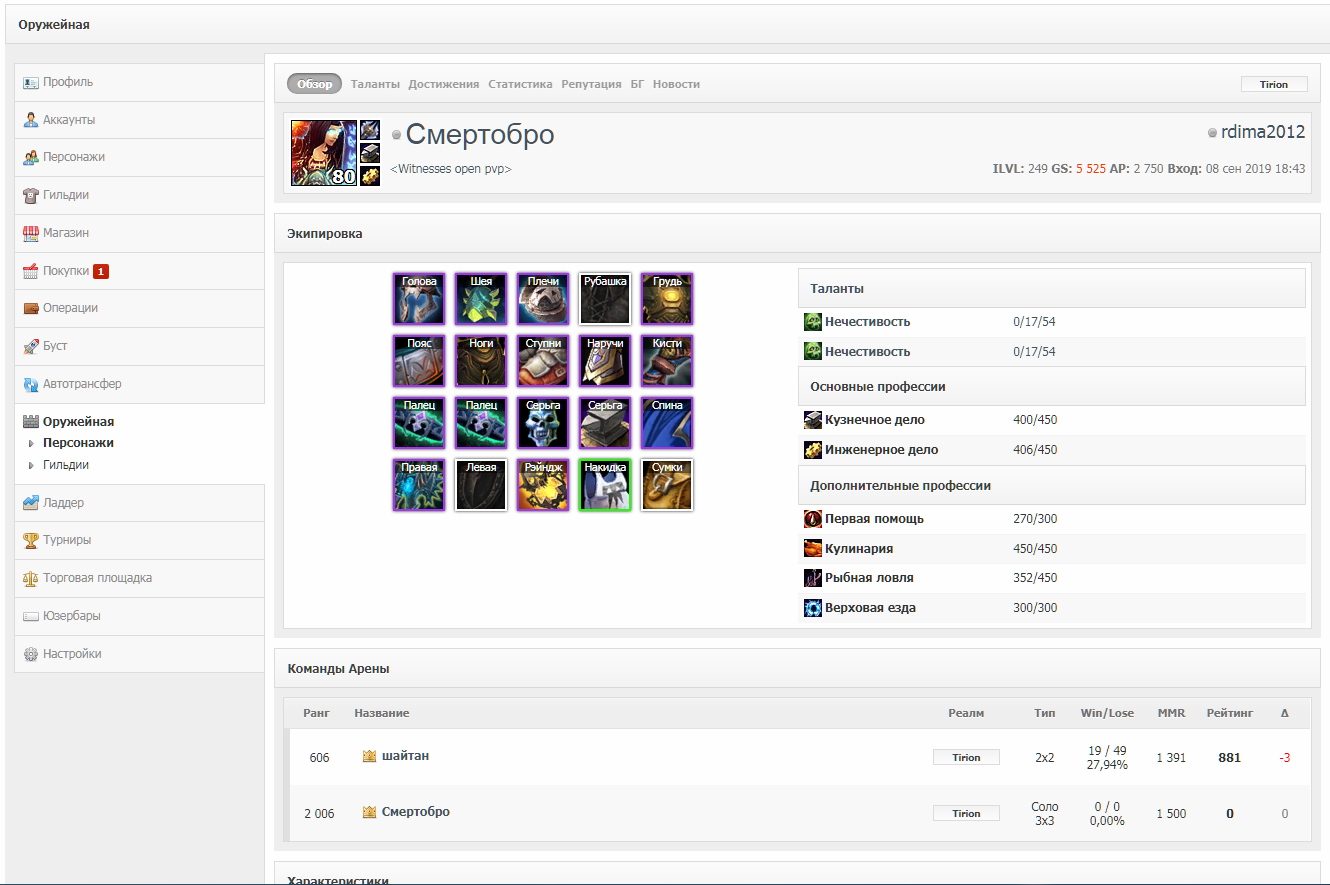Click the MMR column header
This screenshot has width=1330, height=885.
tap(1171, 713)
